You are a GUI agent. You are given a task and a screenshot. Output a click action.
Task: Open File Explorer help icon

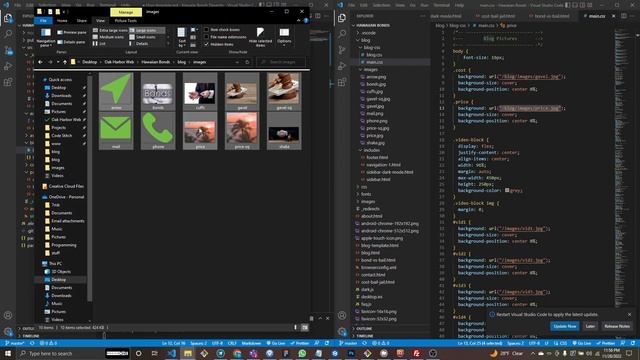[x=306, y=20]
